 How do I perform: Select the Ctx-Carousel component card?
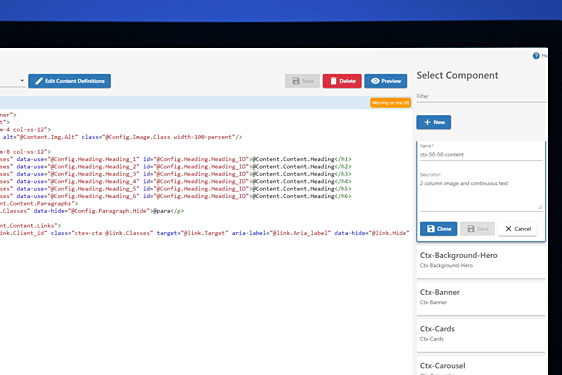pyautogui.click(x=481, y=366)
